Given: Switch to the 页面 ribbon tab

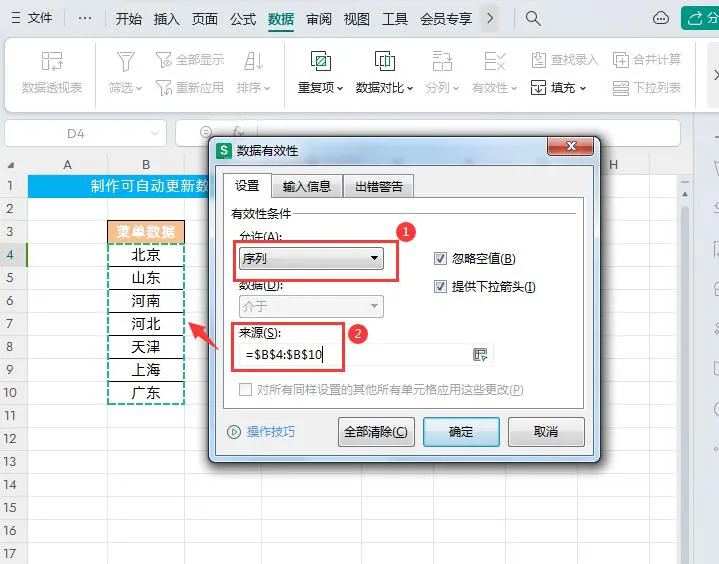Looking at the screenshot, I should point(205,19).
